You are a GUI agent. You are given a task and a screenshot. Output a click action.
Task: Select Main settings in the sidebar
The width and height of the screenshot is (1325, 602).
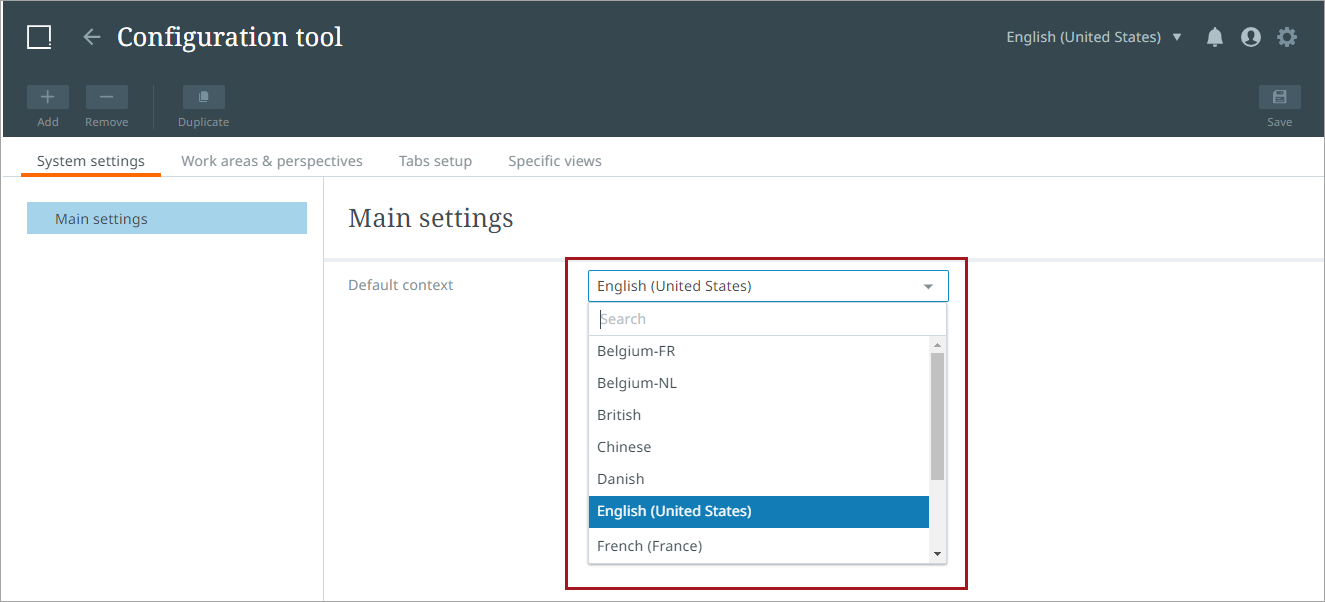point(167,218)
